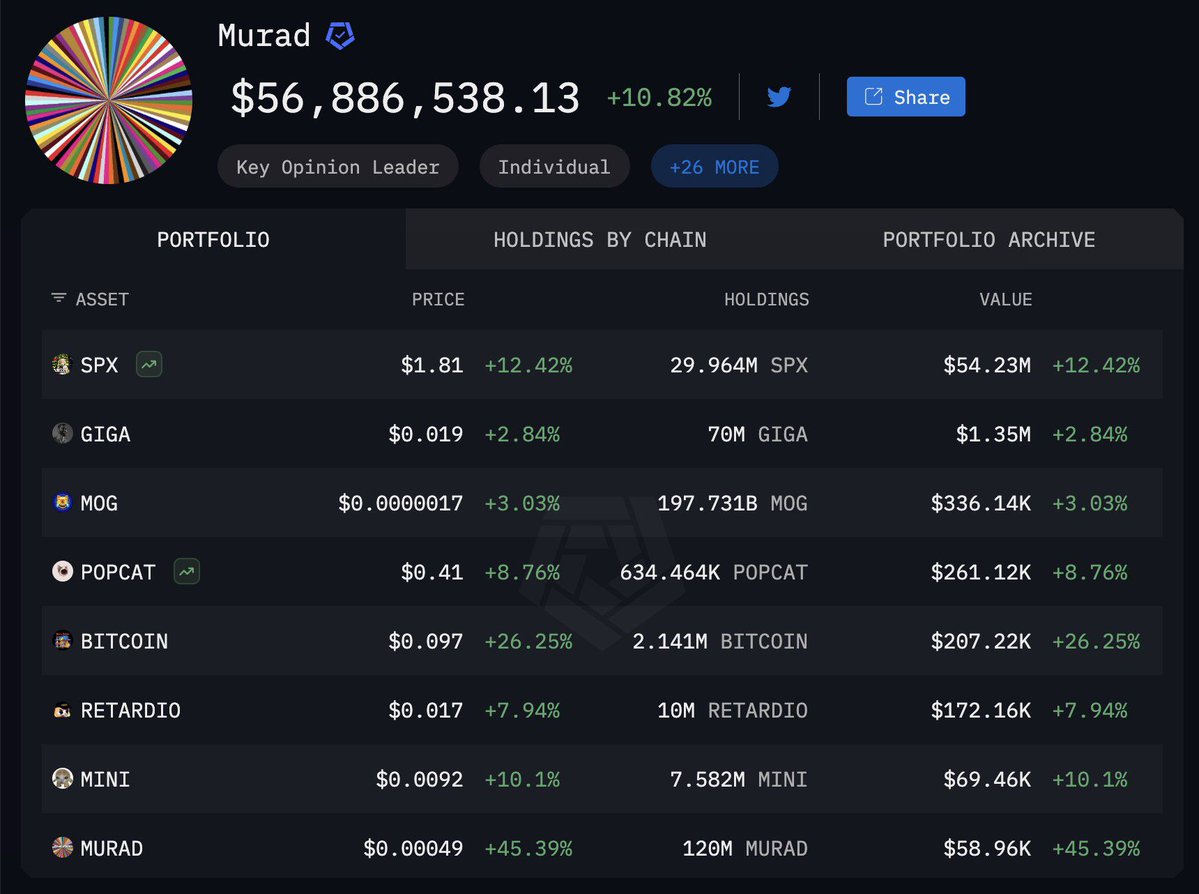The width and height of the screenshot is (1199, 894).
Task: Click the Key Opinion Leader tag
Action: pyautogui.click(x=338, y=167)
